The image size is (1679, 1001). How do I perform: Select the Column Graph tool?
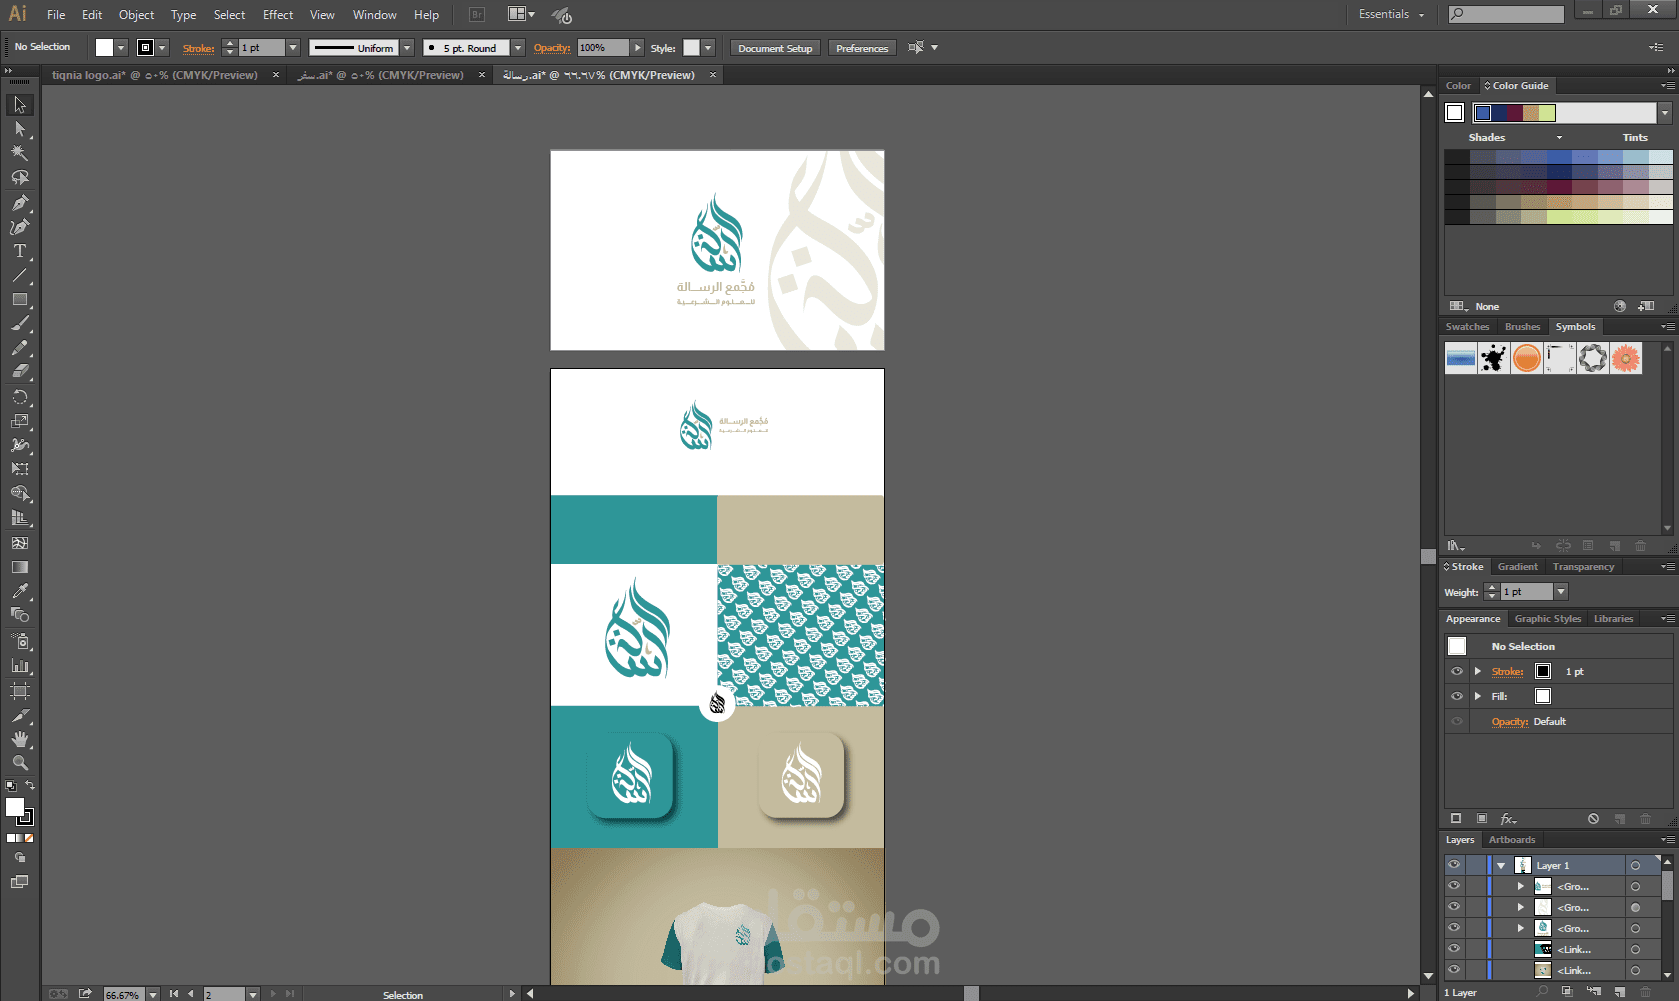pos(20,665)
